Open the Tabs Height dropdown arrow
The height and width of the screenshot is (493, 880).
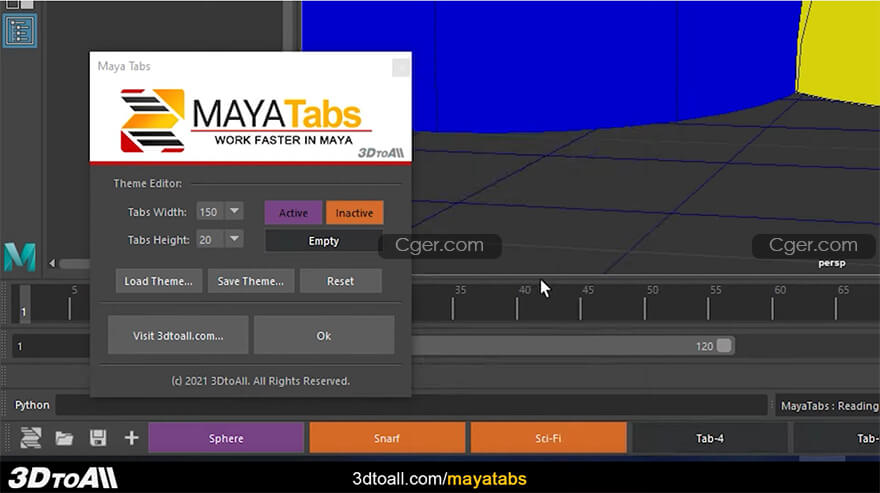234,239
